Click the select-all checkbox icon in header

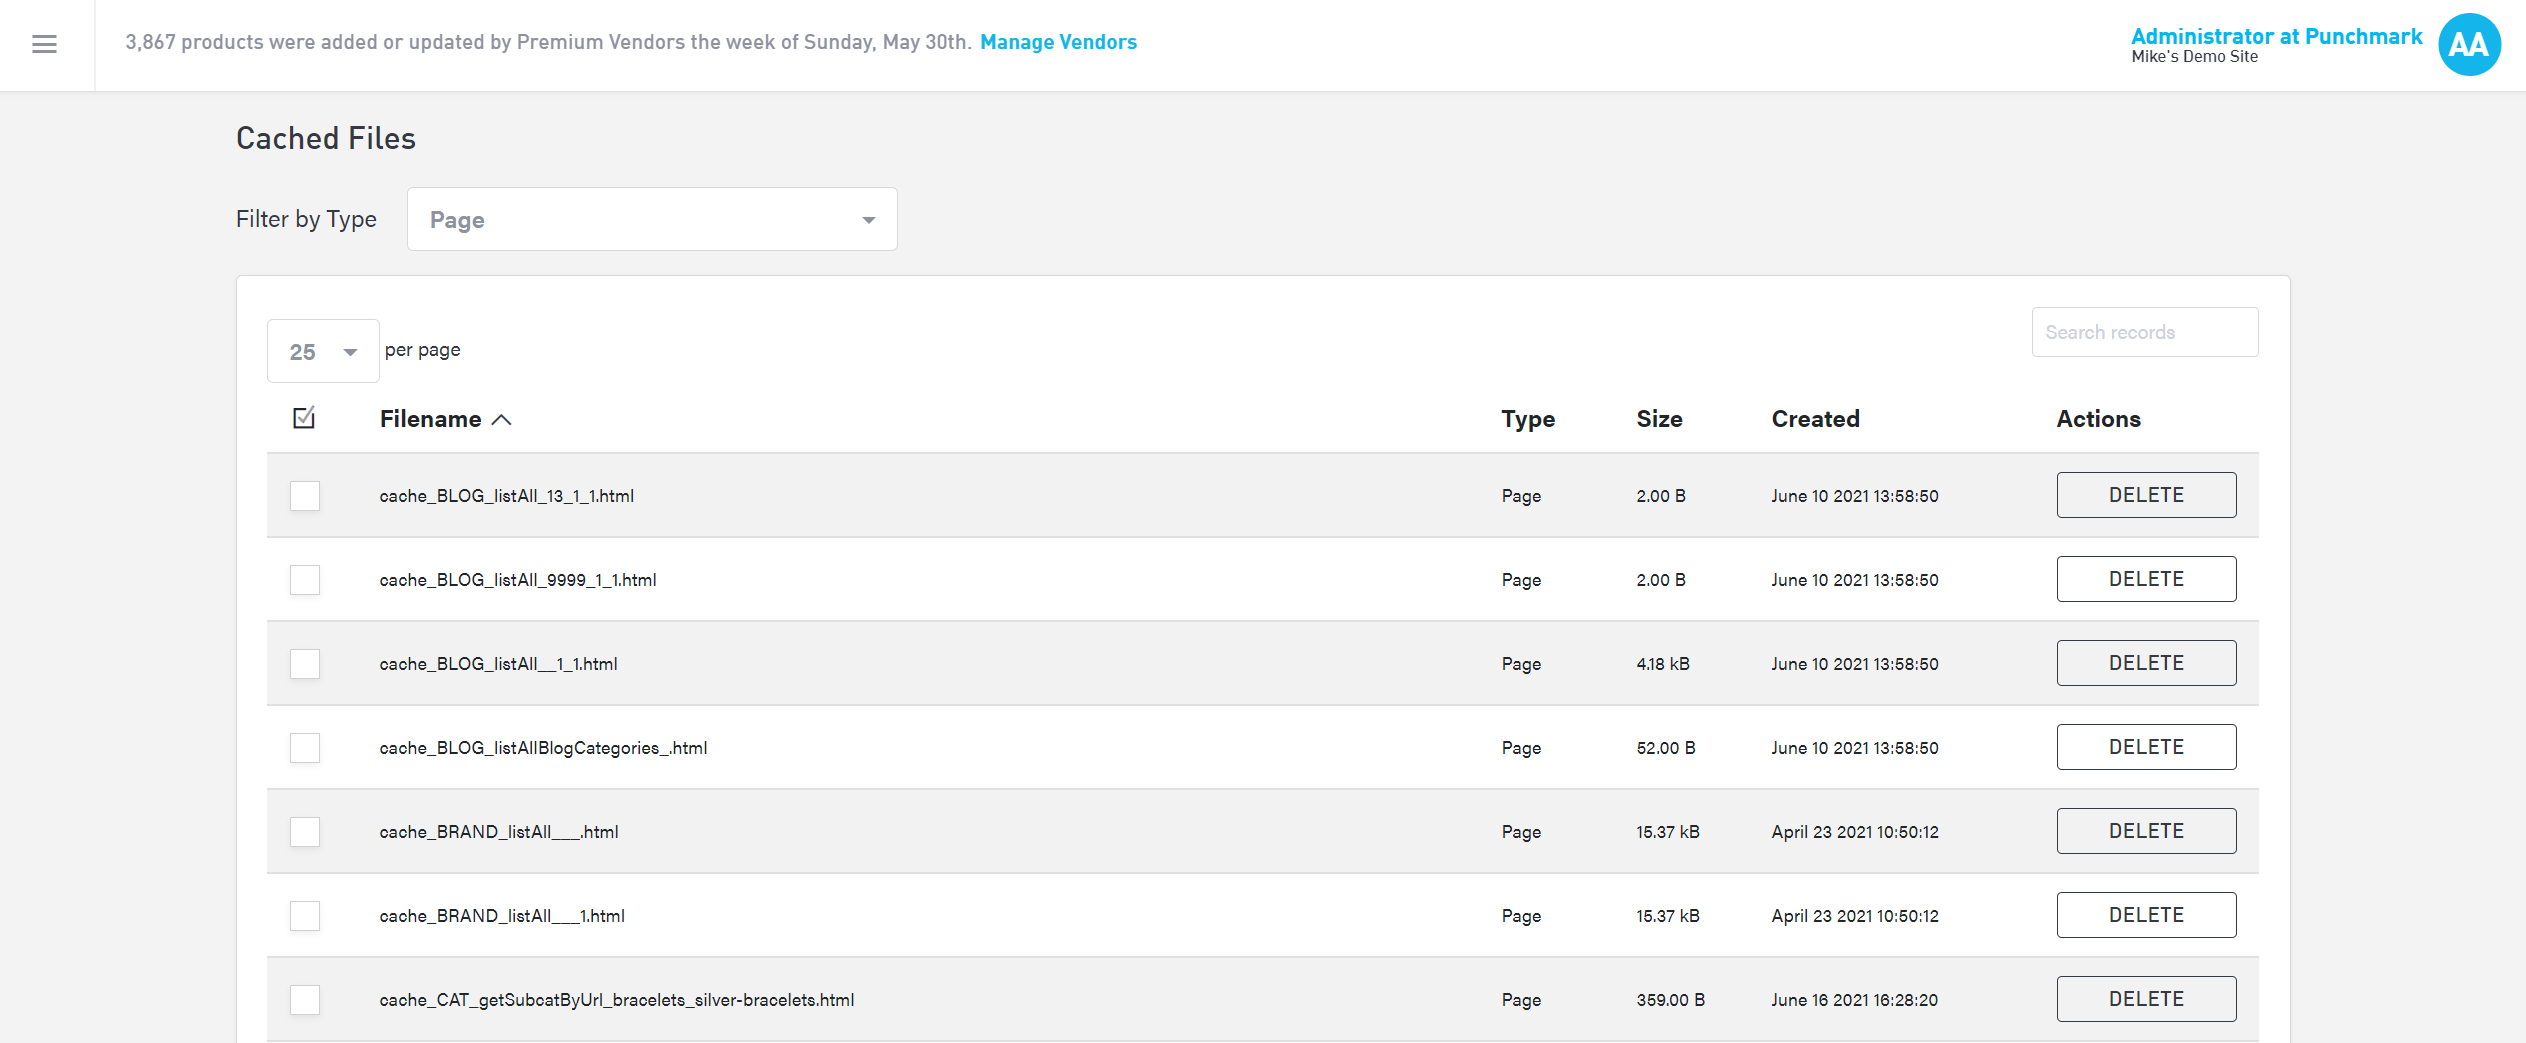304,418
